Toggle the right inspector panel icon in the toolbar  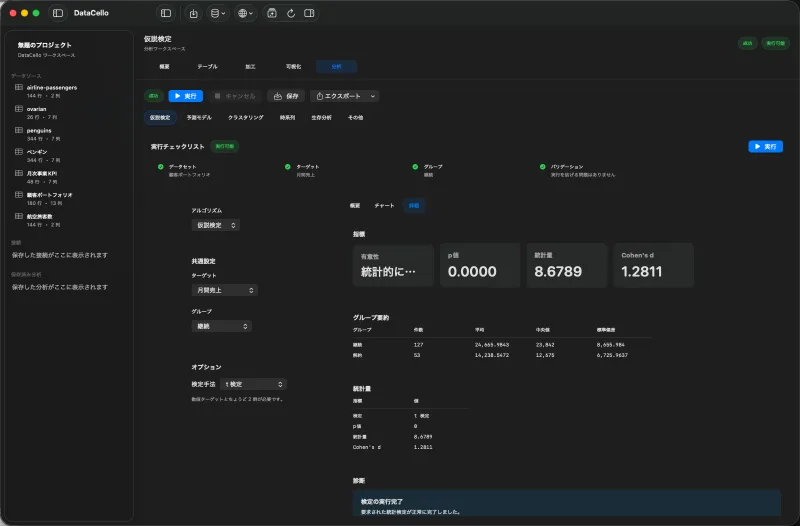309,13
